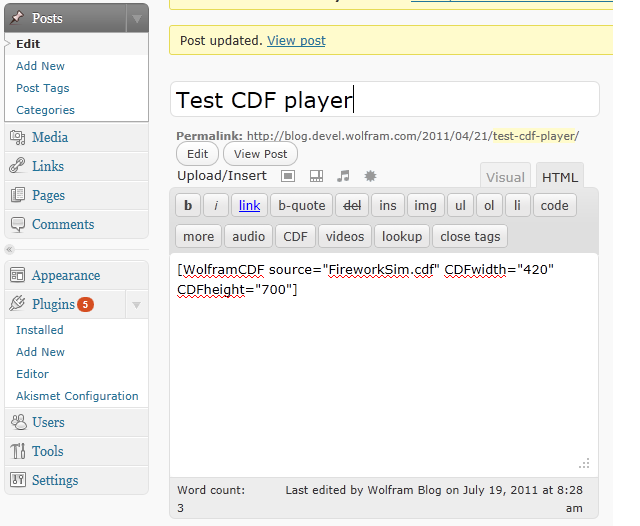The image size is (640, 526).
Task: Open the Users section label
Action: tap(48, 422)
